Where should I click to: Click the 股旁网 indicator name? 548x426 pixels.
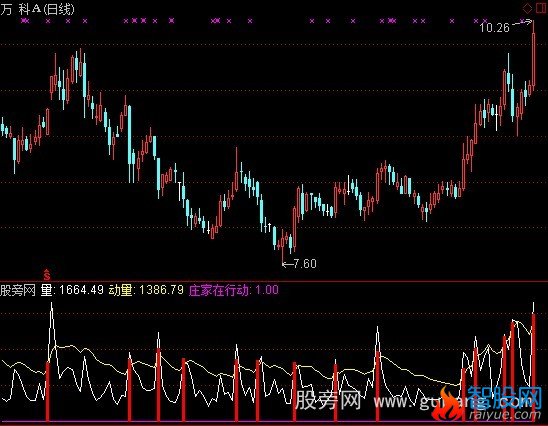18,290
